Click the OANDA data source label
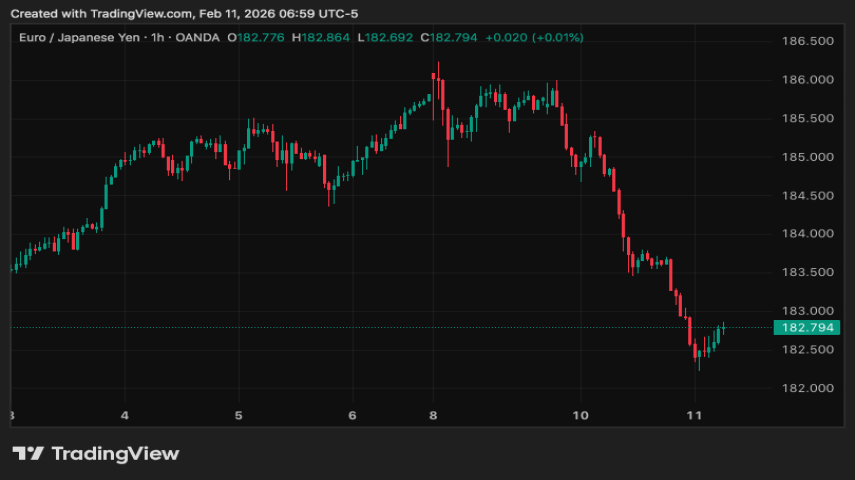The height and width of the screenshot is (480, 855). pyautogui.click(x=197, y=38)
